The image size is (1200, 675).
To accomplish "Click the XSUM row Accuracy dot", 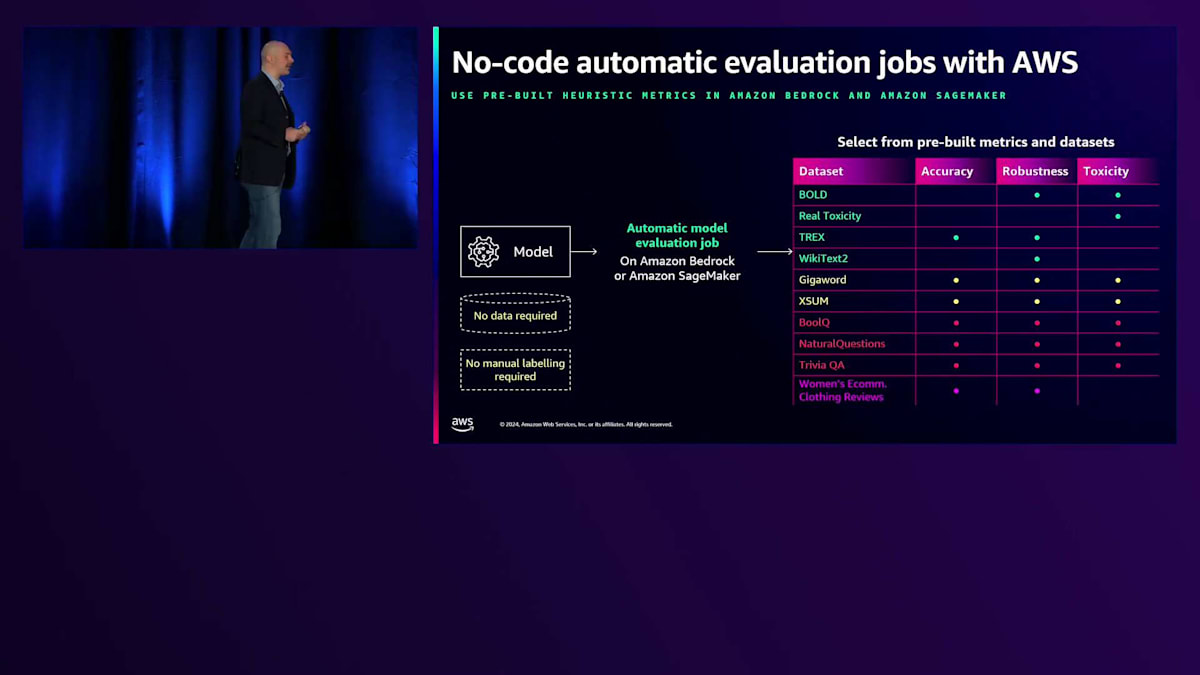I will pyautogui.click(x=956, y=301).
